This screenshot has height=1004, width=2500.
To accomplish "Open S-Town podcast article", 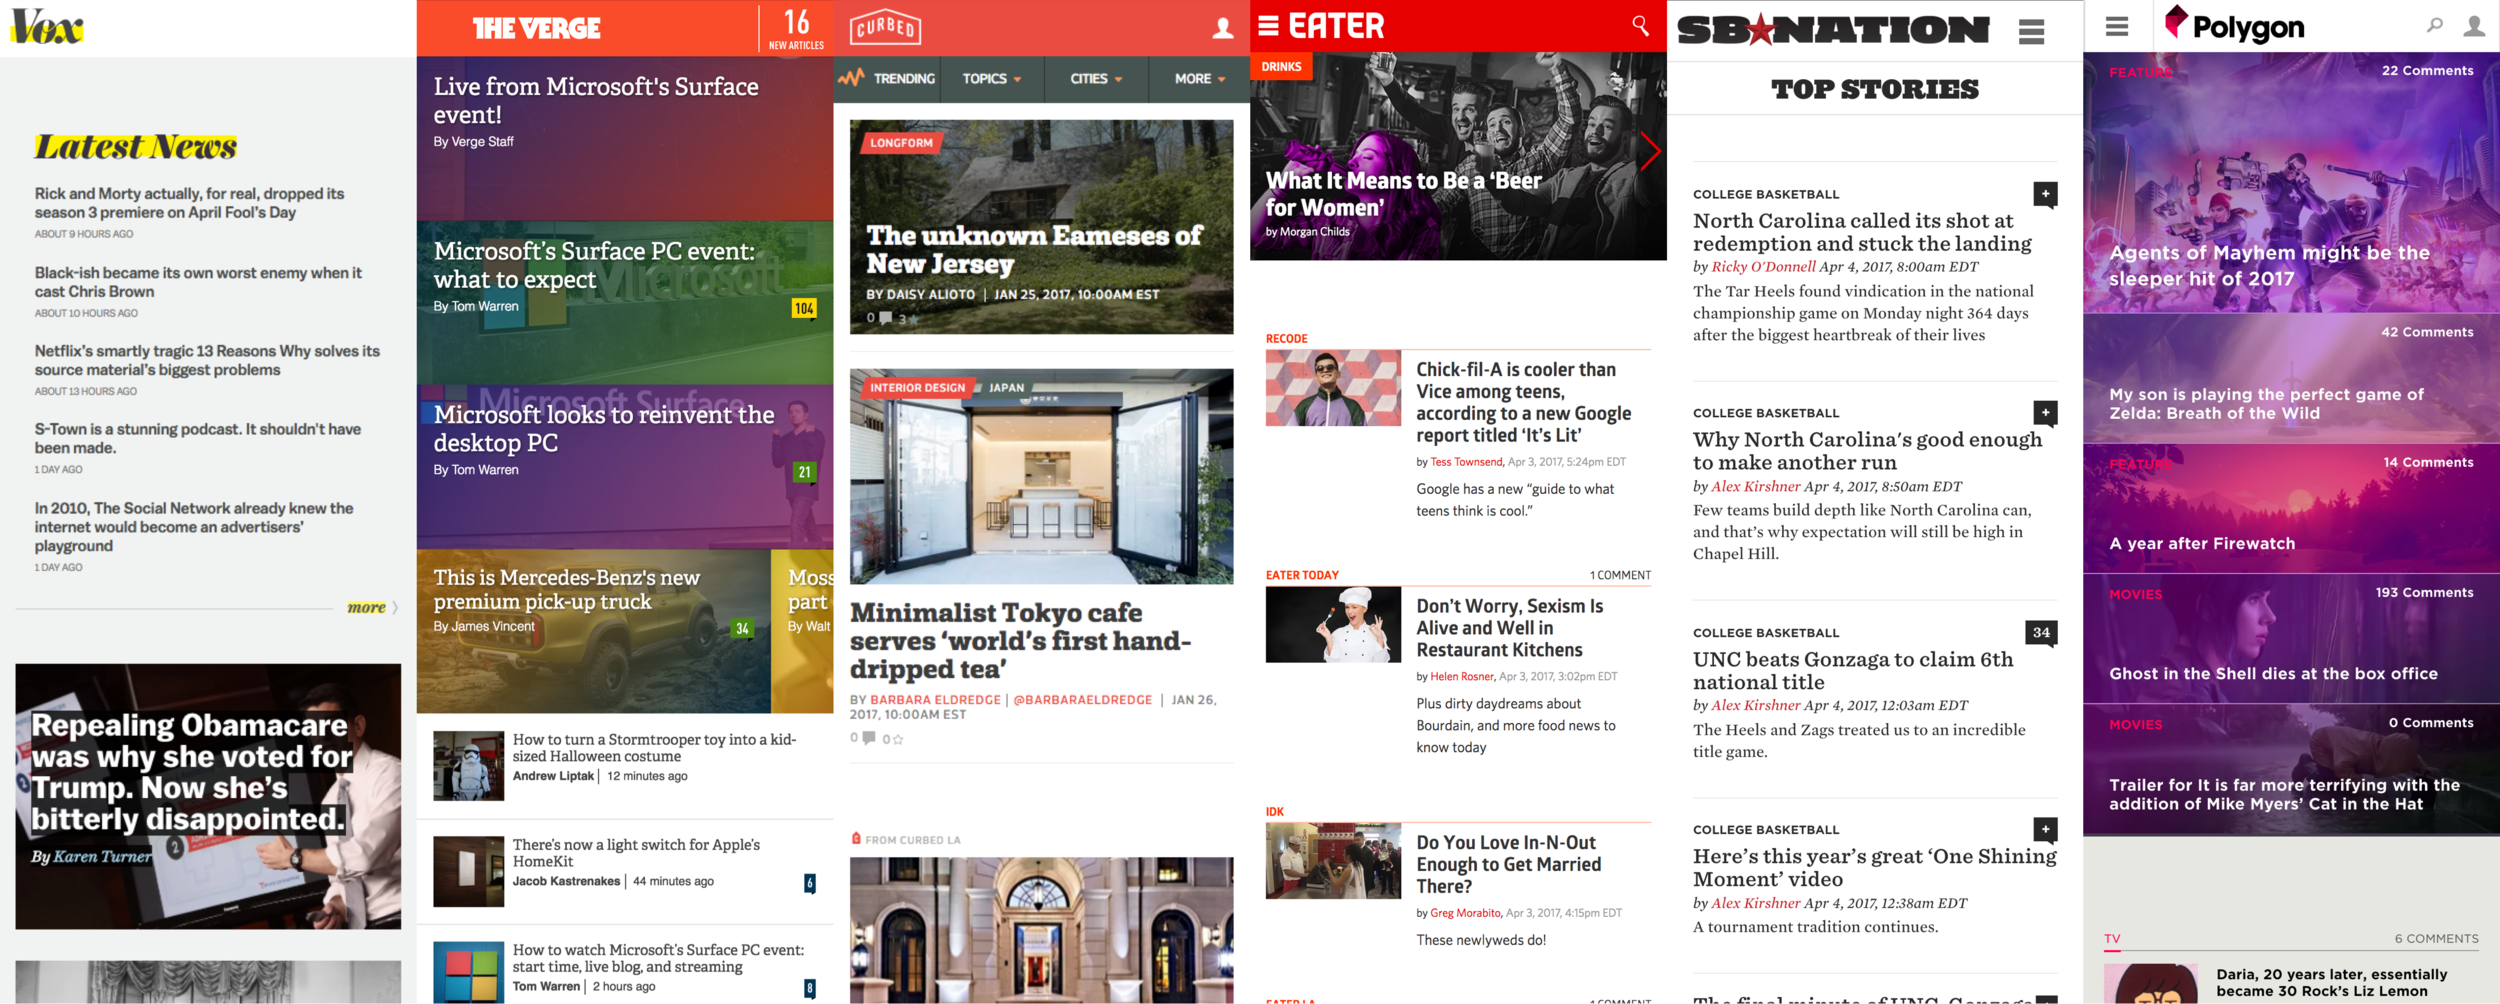I will pos(197,438).
